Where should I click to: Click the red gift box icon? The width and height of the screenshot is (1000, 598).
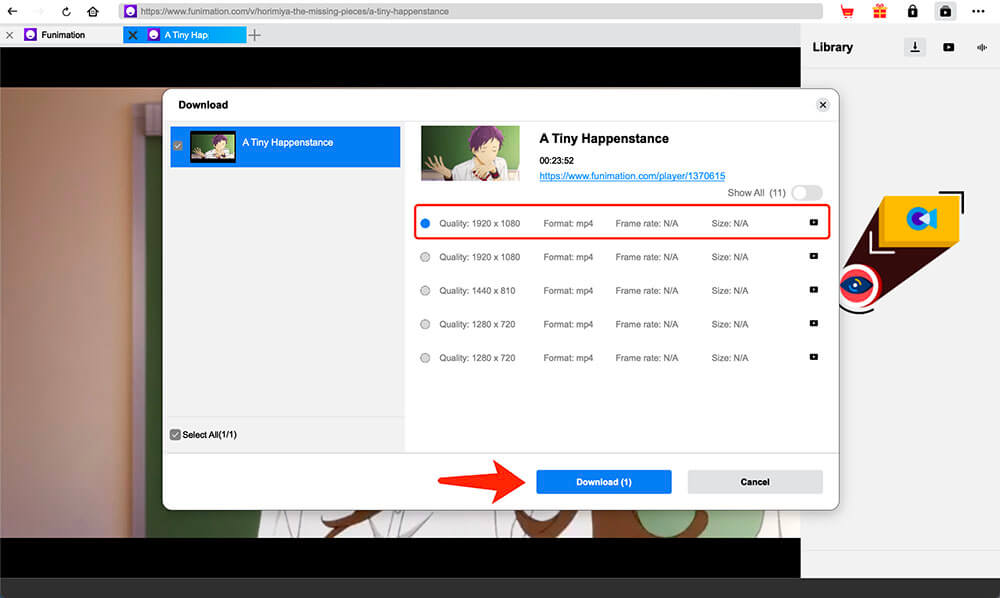pyautogui.click(x=879, y=12)
